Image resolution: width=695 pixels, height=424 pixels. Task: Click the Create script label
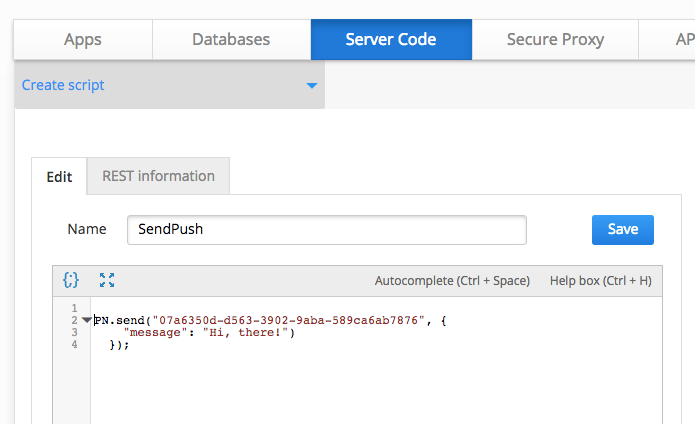[63, 86]
